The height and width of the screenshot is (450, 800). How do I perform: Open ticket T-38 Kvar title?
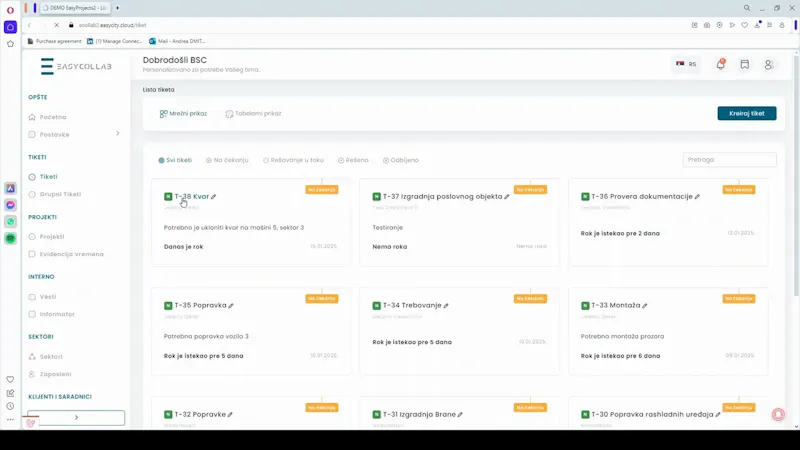[x=192, y=196]
